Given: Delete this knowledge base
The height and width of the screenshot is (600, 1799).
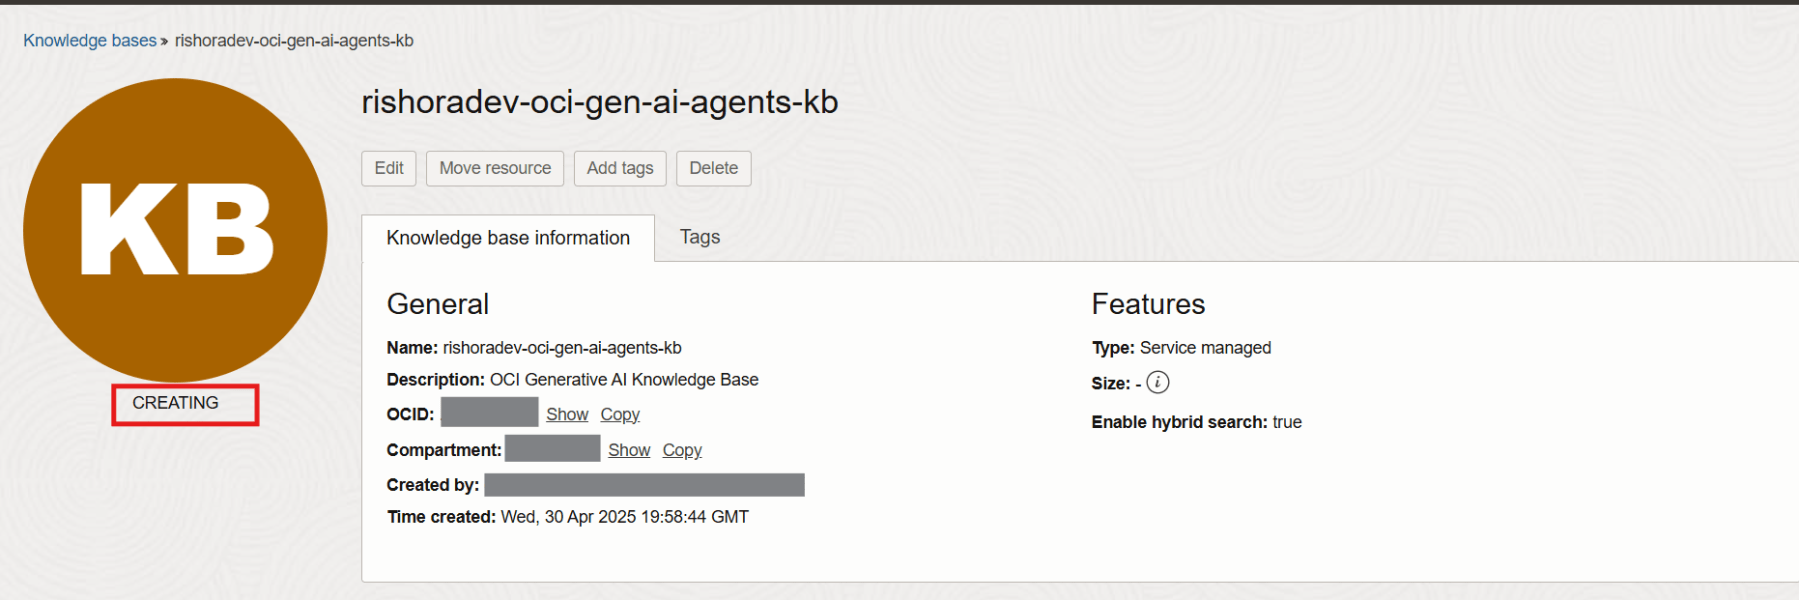Looking at the screenshot, I should (x=713, y=168).
